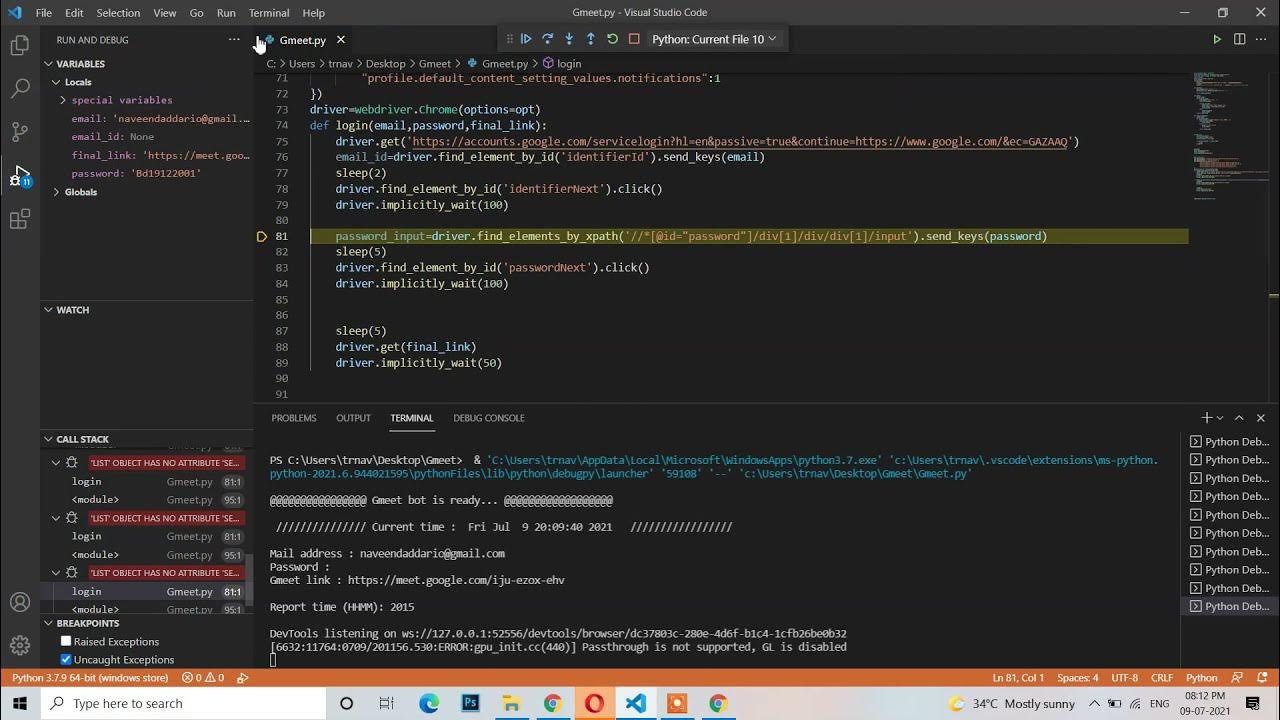Enable the Raised Exceptions breakpoint checkbox

pos(66,642)
